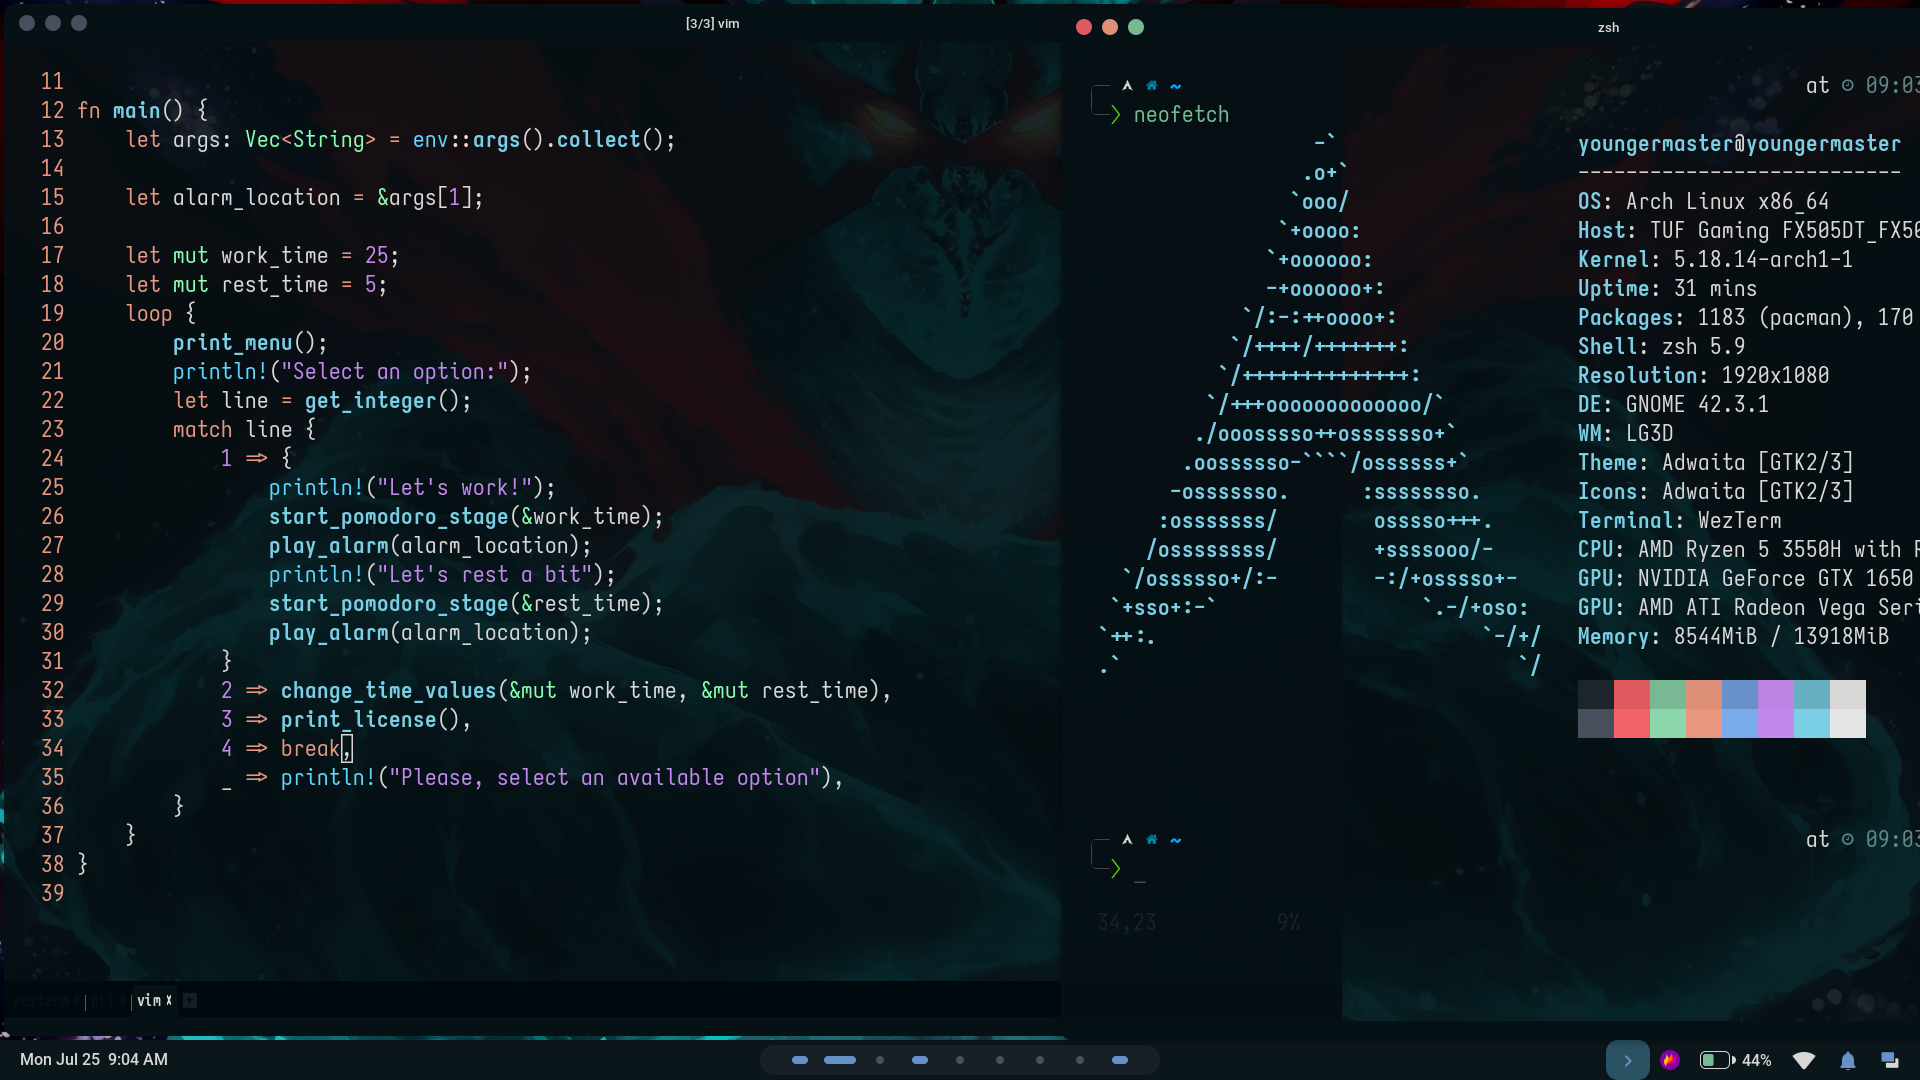Image resolution: width=1920 pixels, height=1080 pixels.
Task: Close the vim tab via its X
Action: (169, 1000)
